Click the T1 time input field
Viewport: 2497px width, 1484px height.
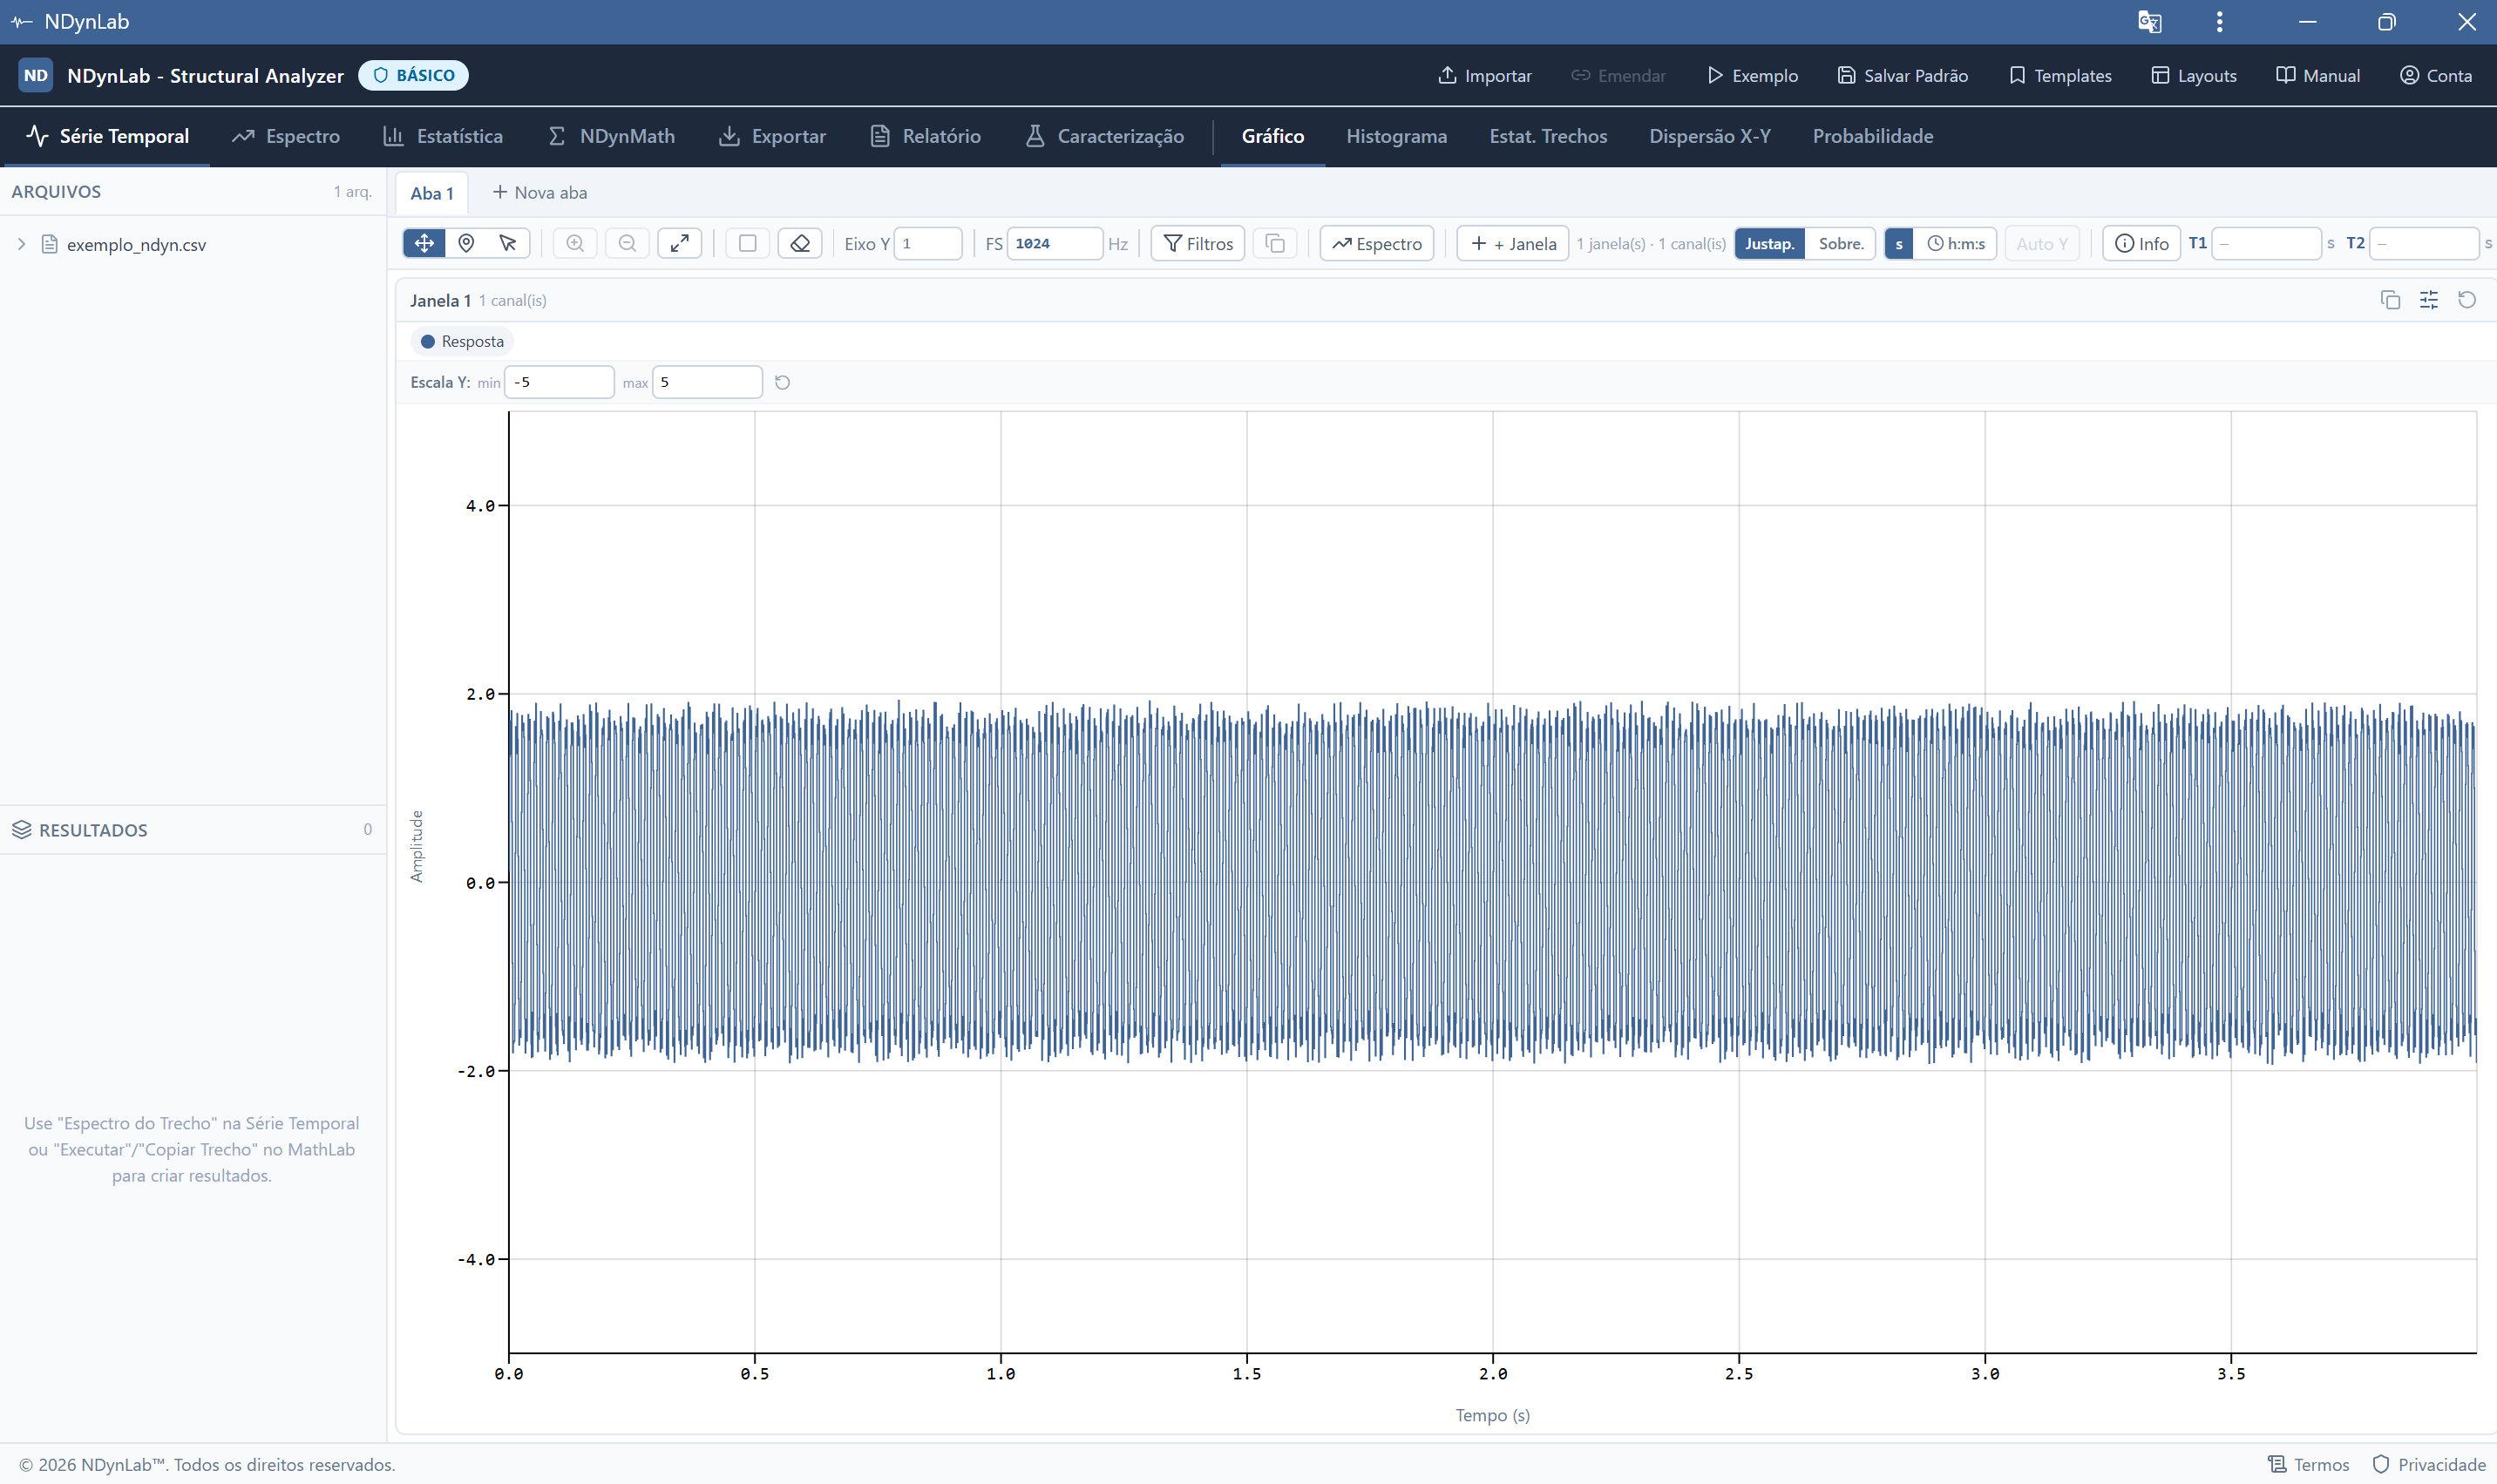click(2266, 243)
